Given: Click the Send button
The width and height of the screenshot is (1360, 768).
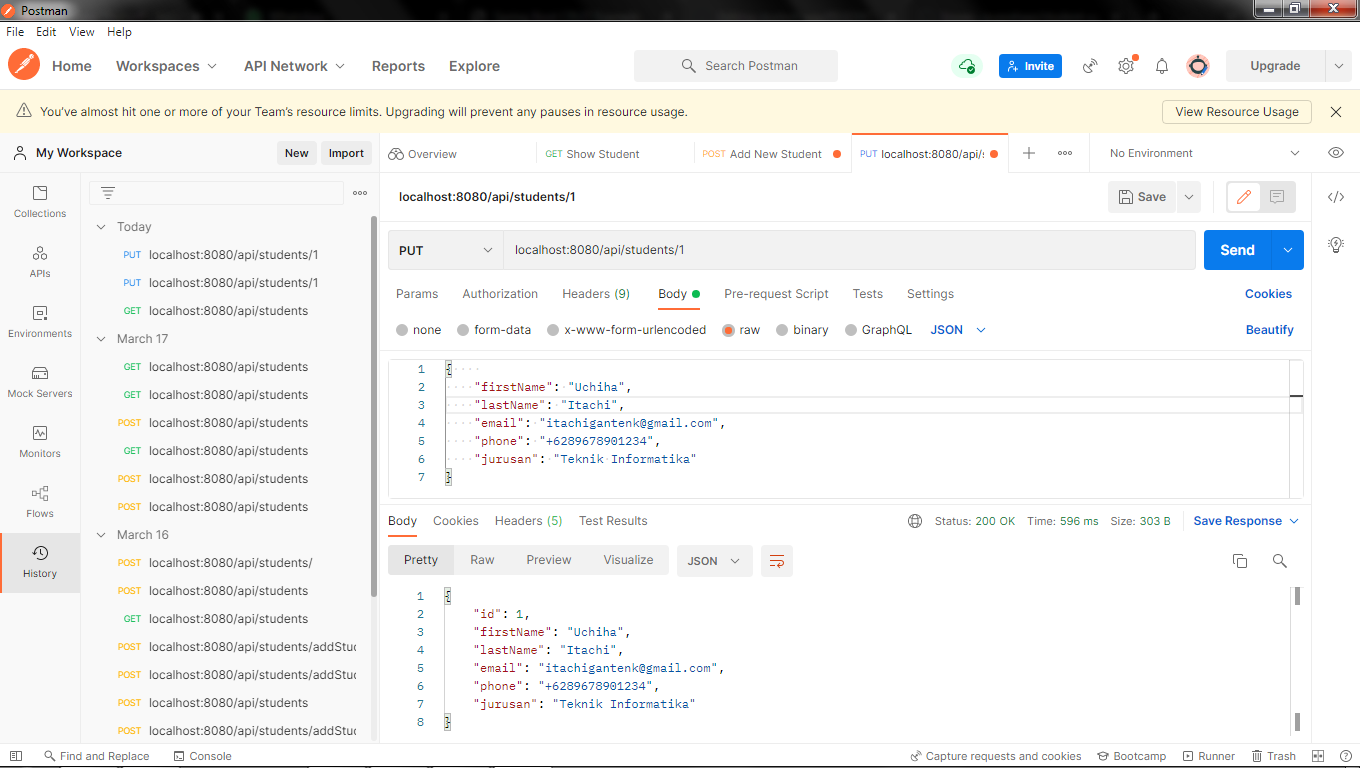Looking at the screenshot, I should click(x=1237, y=250).
